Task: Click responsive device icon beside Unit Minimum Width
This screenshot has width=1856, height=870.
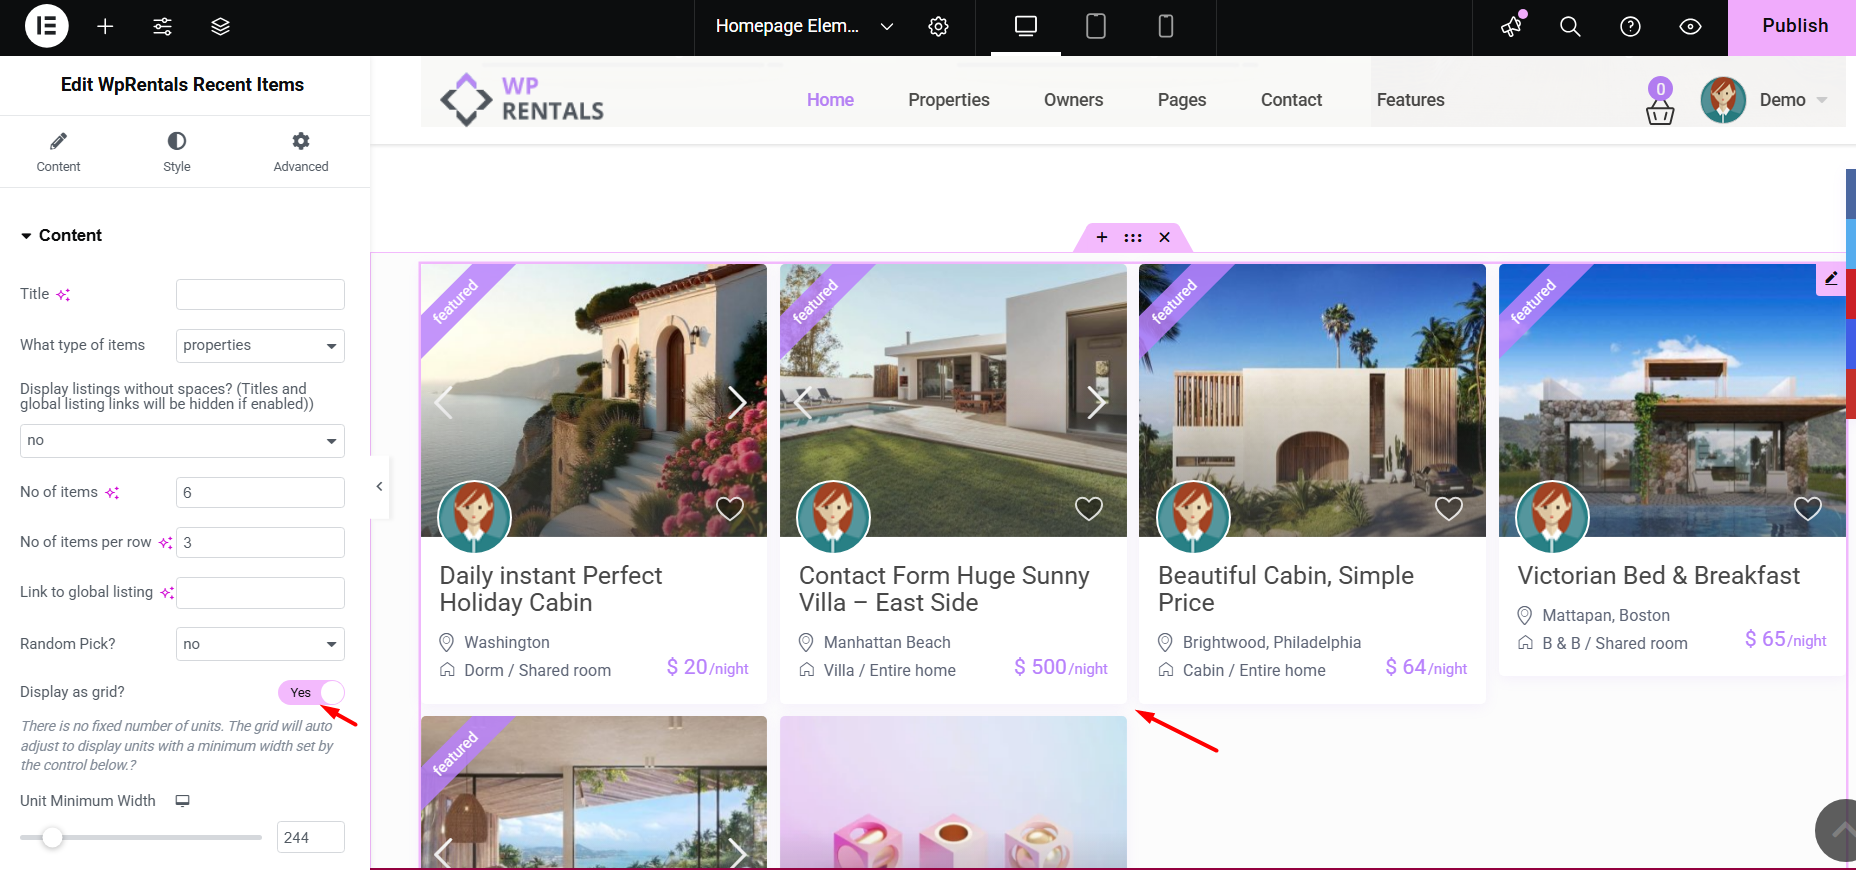Action: click(182, 800)
